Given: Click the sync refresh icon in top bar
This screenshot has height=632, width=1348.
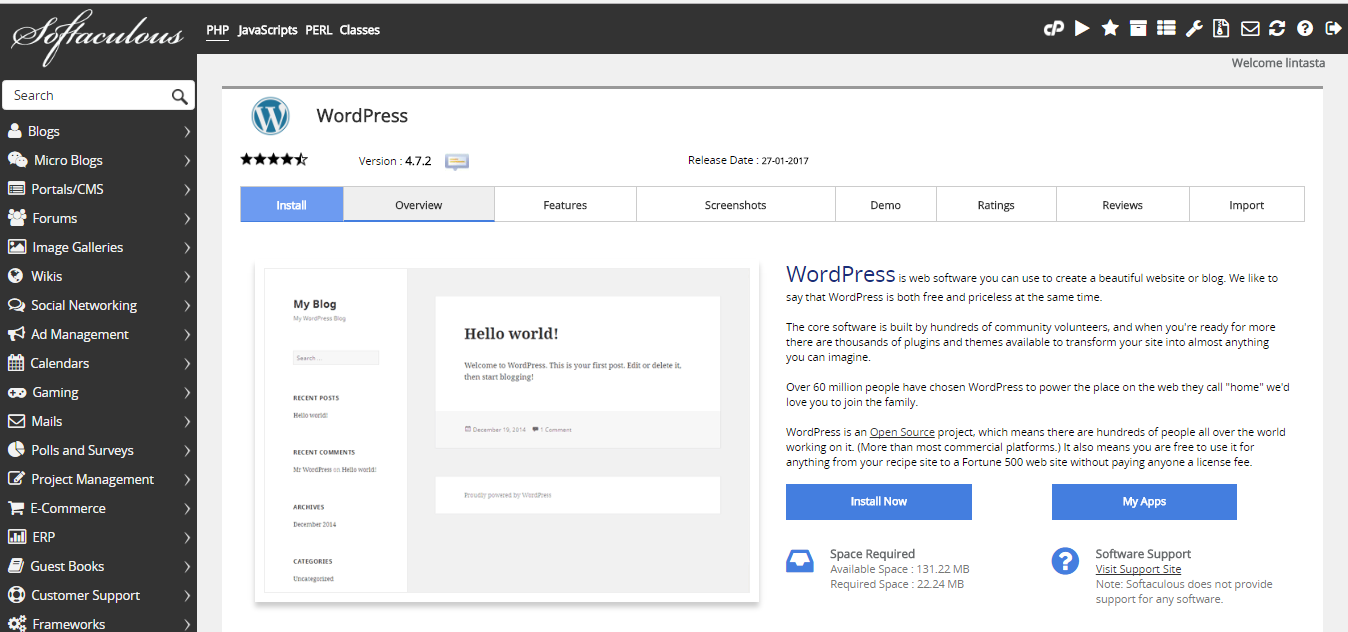Looking at the screenshot, I should [1277, 28].
